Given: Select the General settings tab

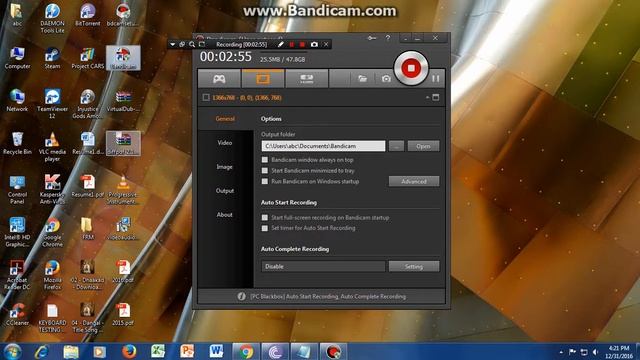Looking at the screenshot, I should (225, 119).
